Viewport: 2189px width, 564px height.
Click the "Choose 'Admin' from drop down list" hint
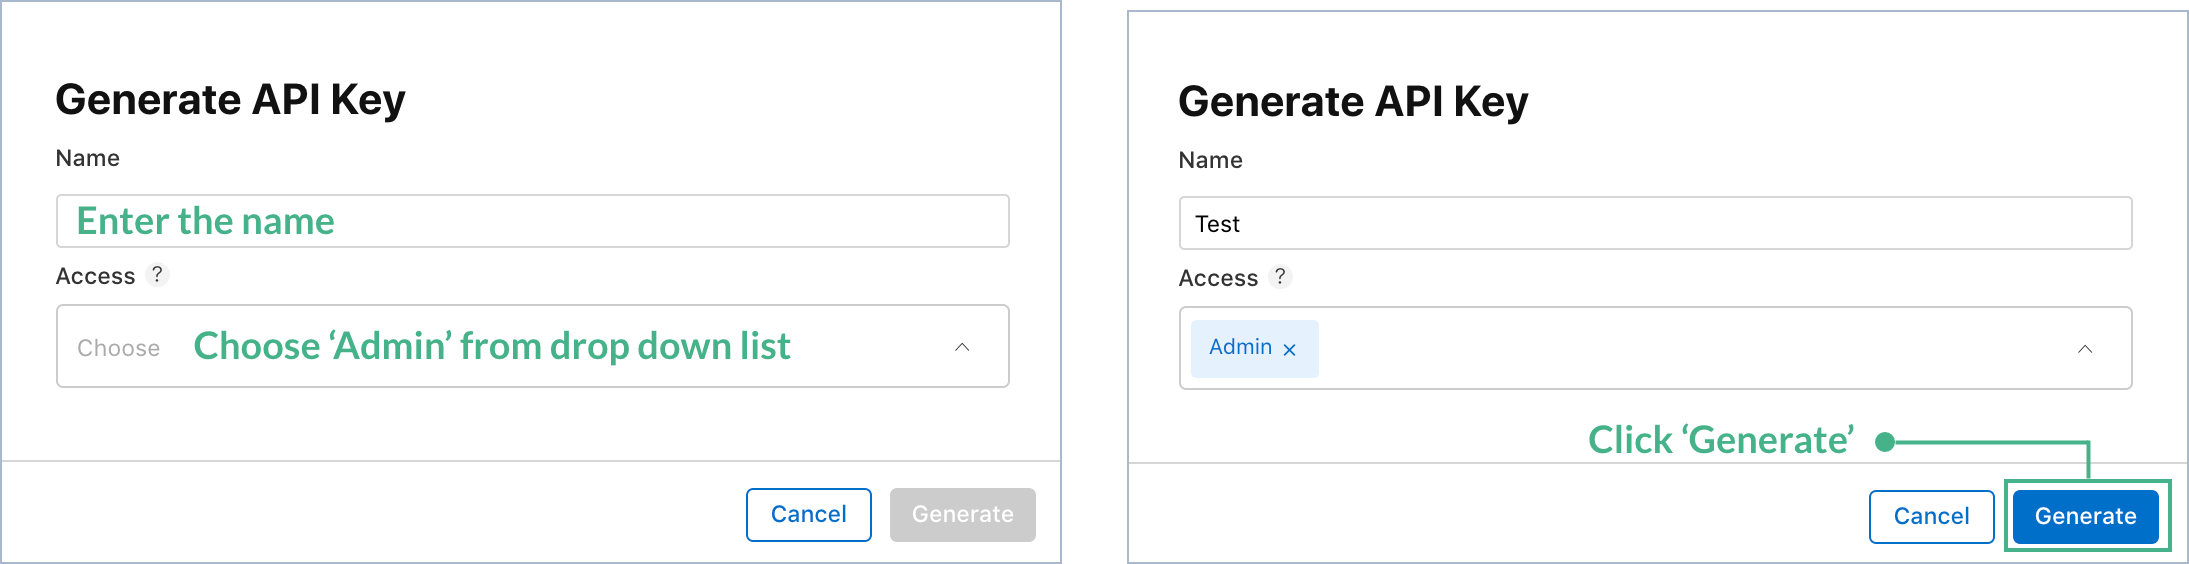[491, 346]
